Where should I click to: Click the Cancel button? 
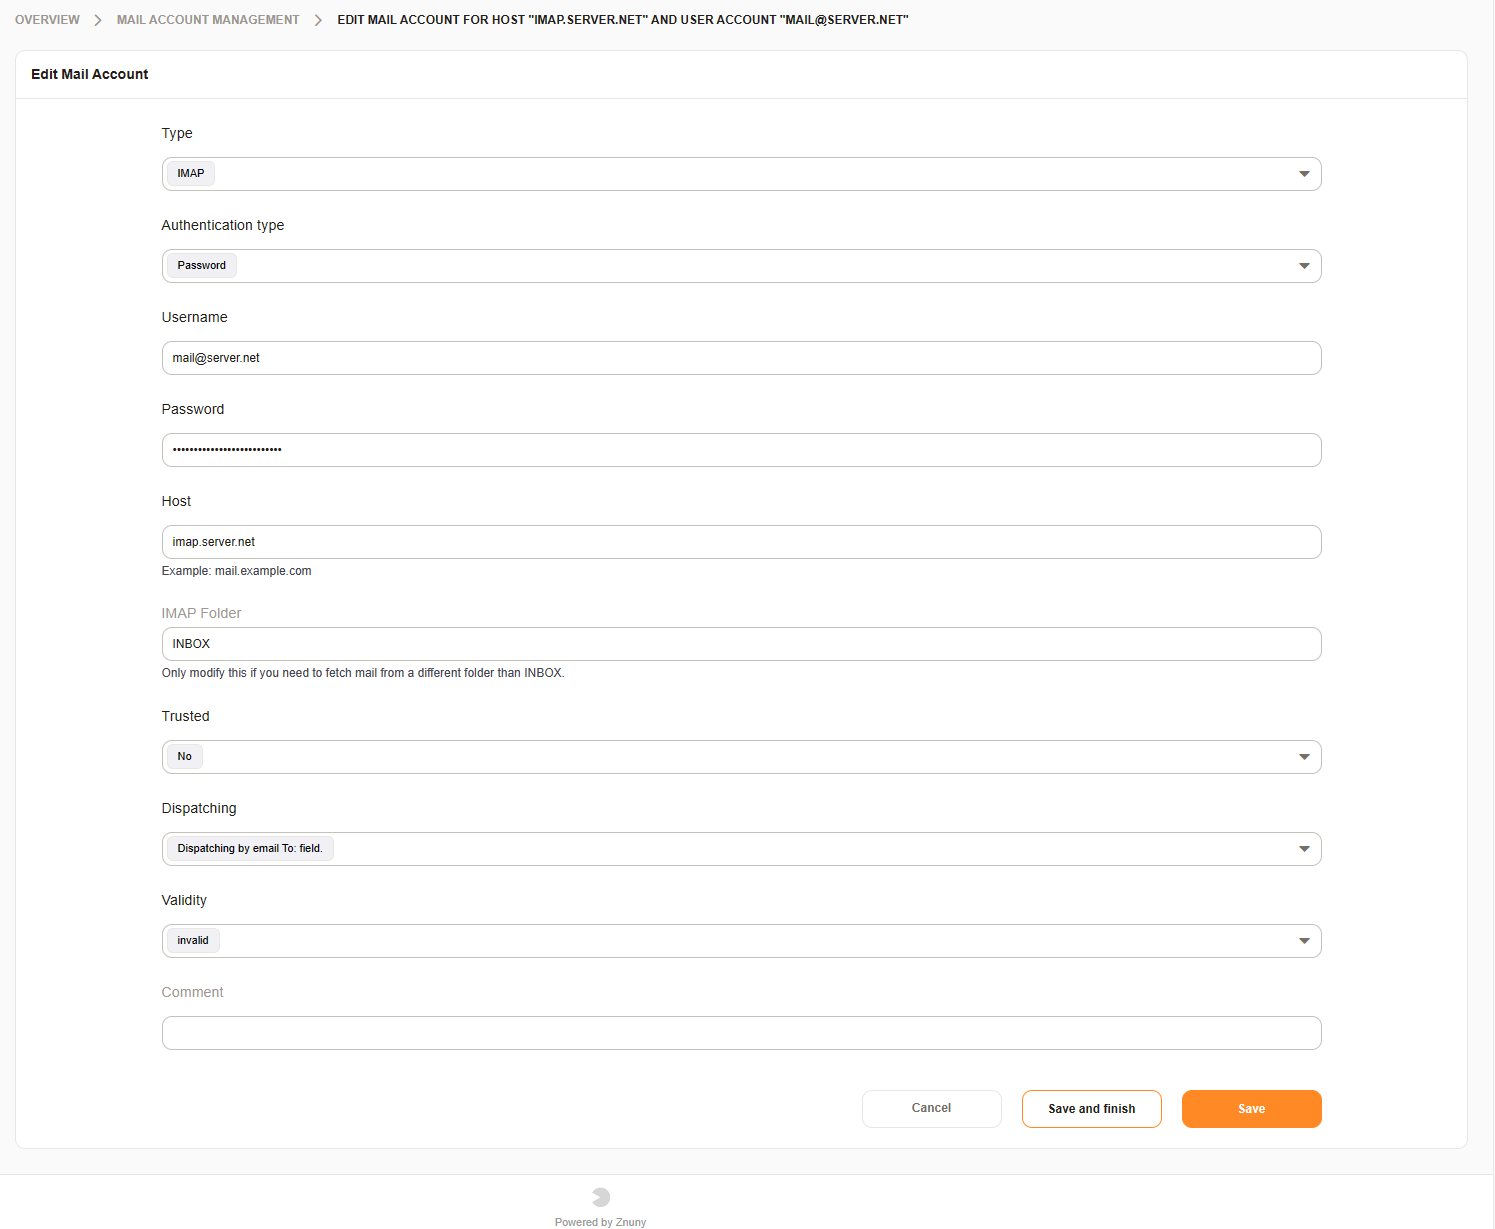pos(931,1108)
